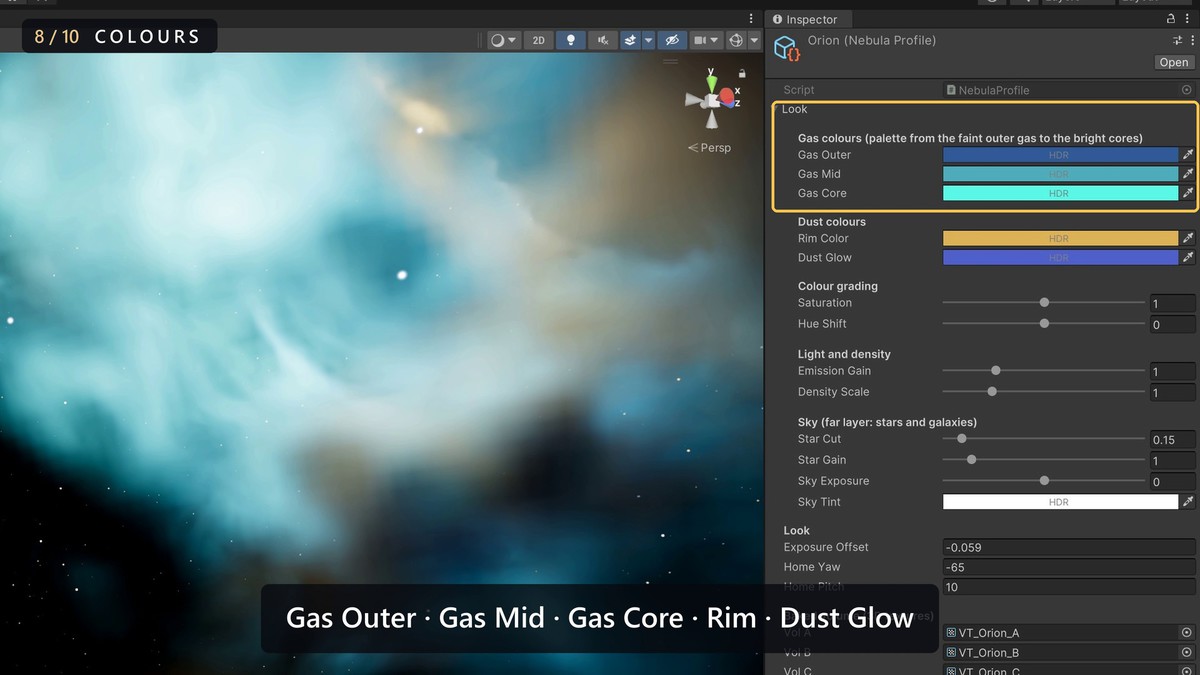Viewport: 1200px width, 675px height.
Task: Click the Star Gain slider handle
Action: pos(971,460)
